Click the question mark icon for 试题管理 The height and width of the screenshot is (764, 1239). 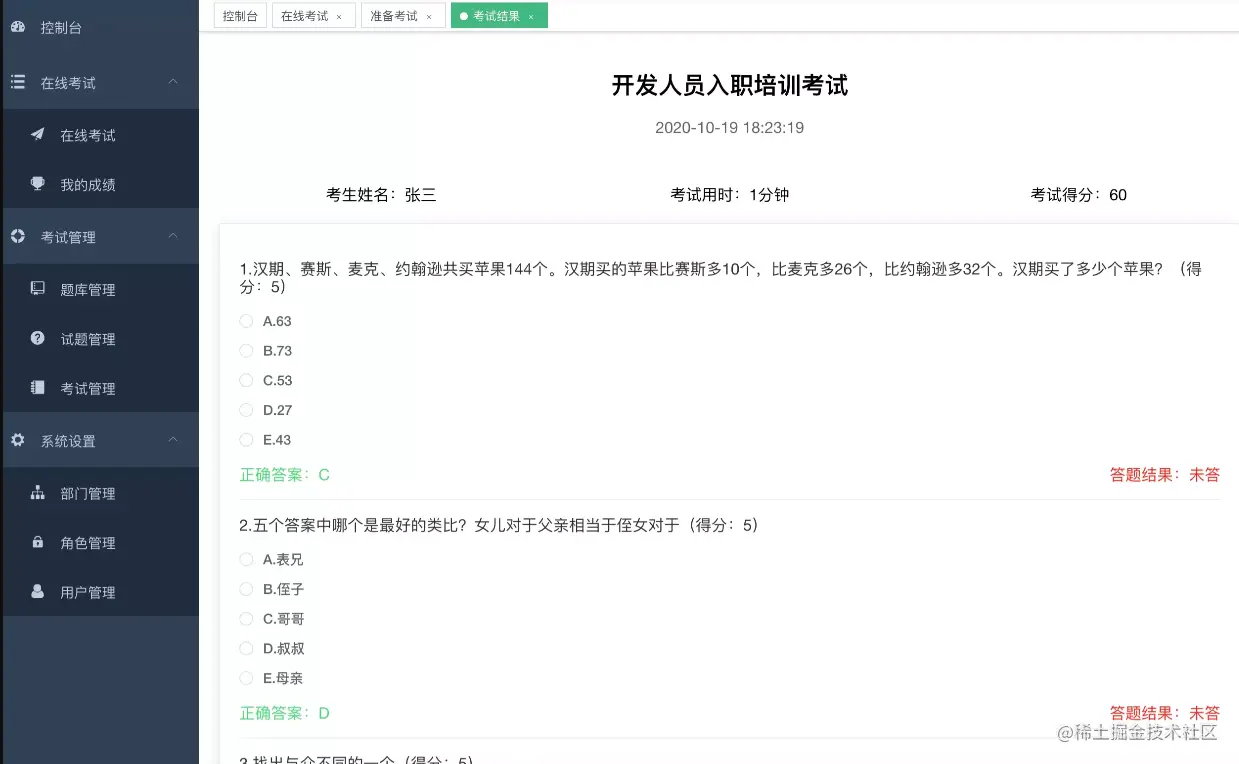click(x=37, y=338)
